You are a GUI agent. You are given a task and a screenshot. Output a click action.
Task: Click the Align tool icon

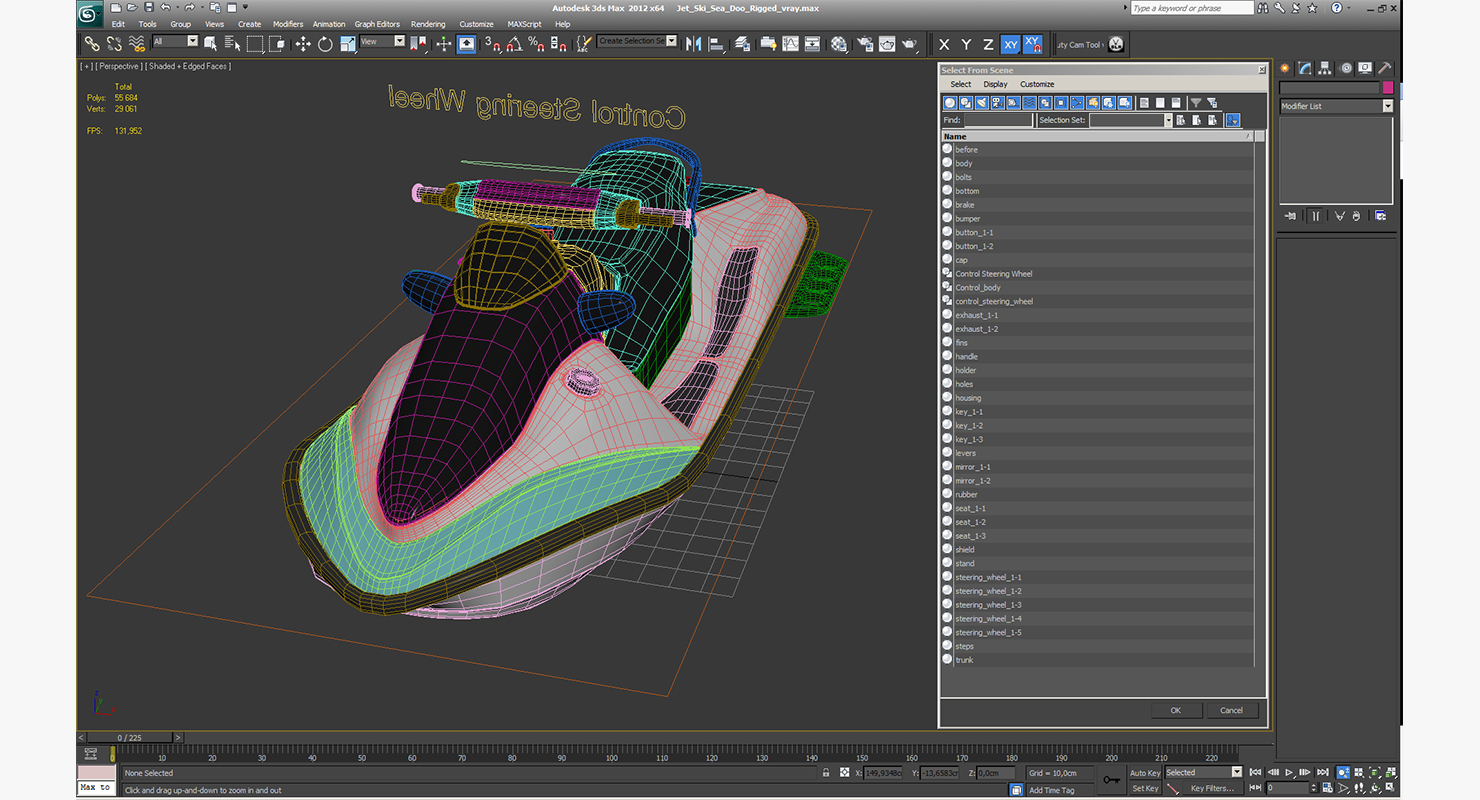tap(716, 44)
